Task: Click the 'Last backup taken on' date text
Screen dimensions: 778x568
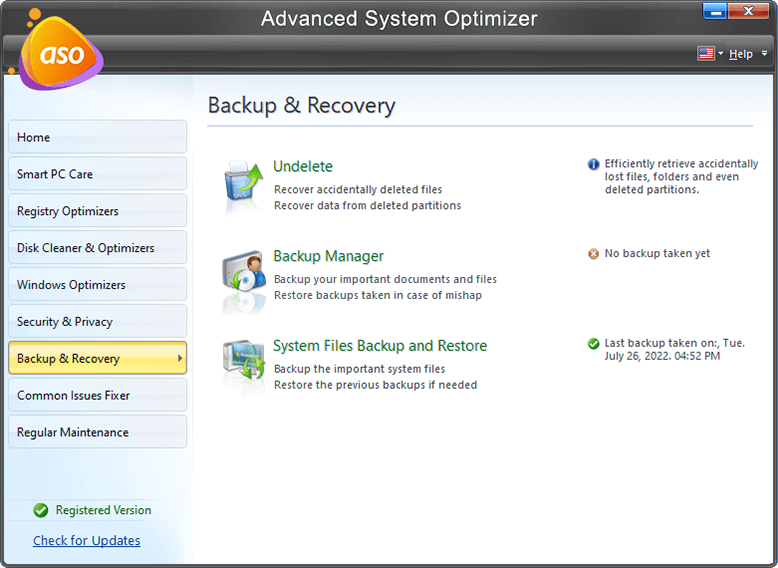Action: tap(674, 349)
